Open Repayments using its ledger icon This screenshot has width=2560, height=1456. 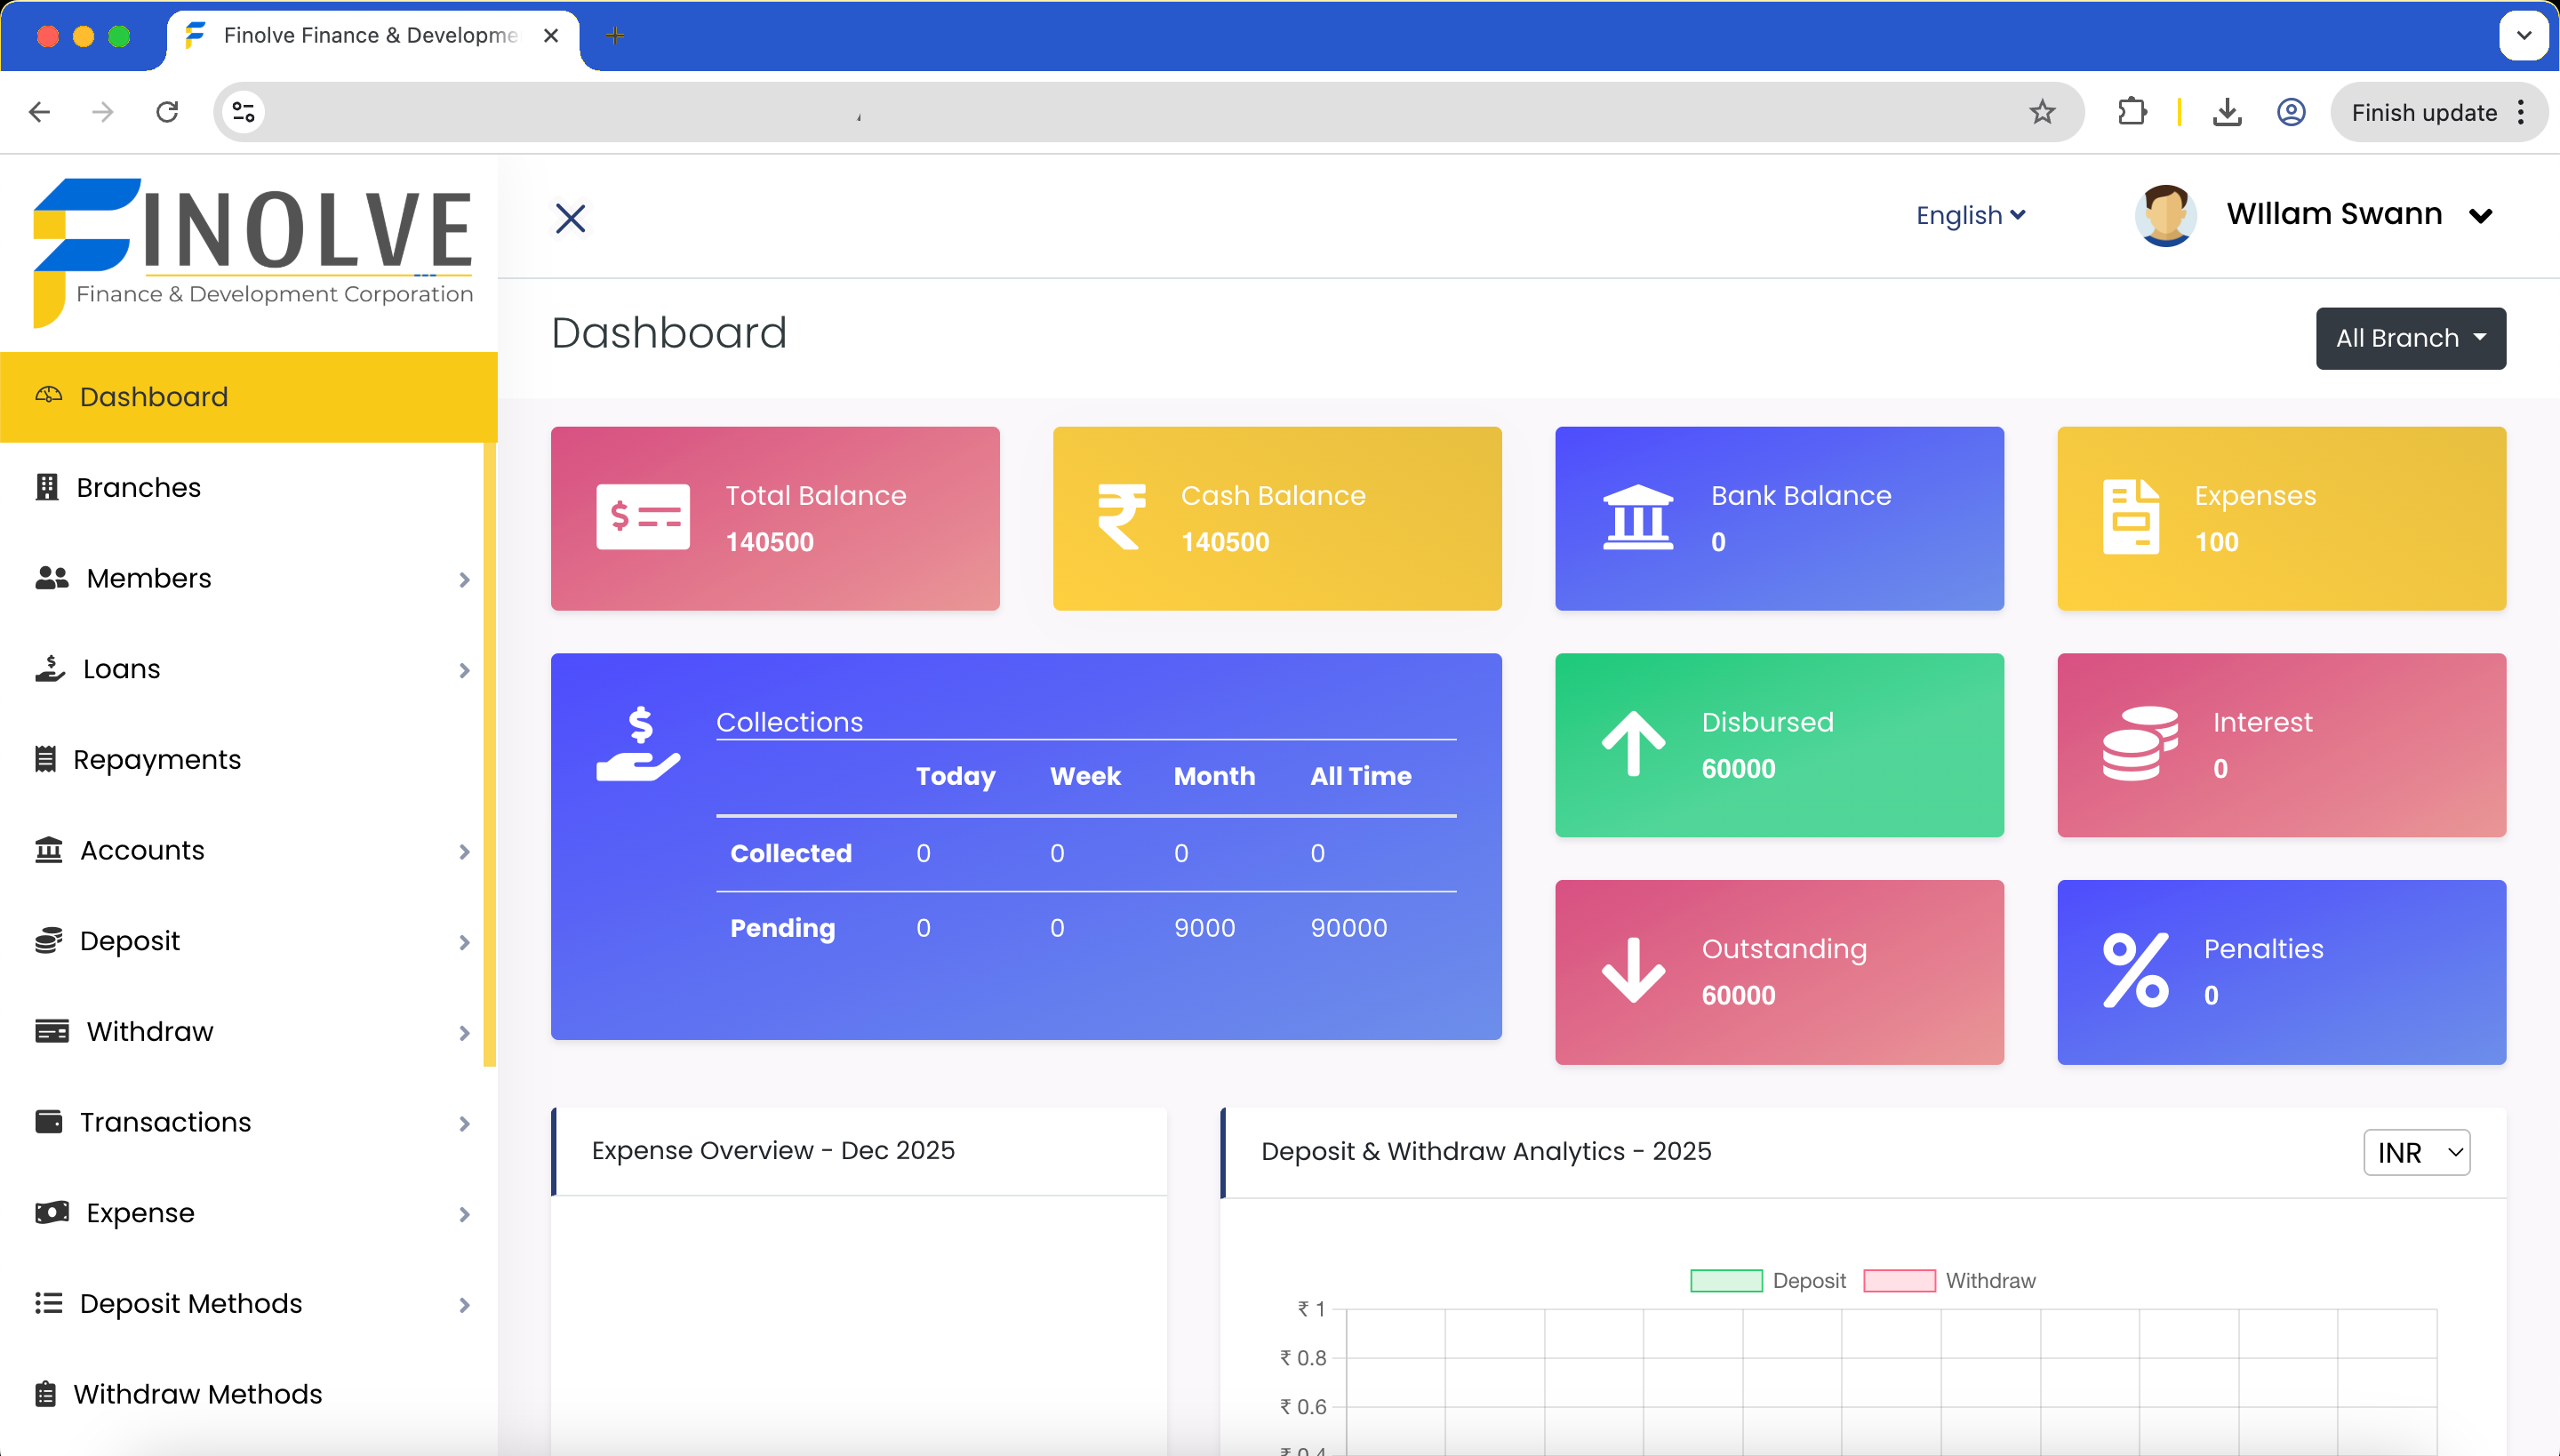(47, 759)
